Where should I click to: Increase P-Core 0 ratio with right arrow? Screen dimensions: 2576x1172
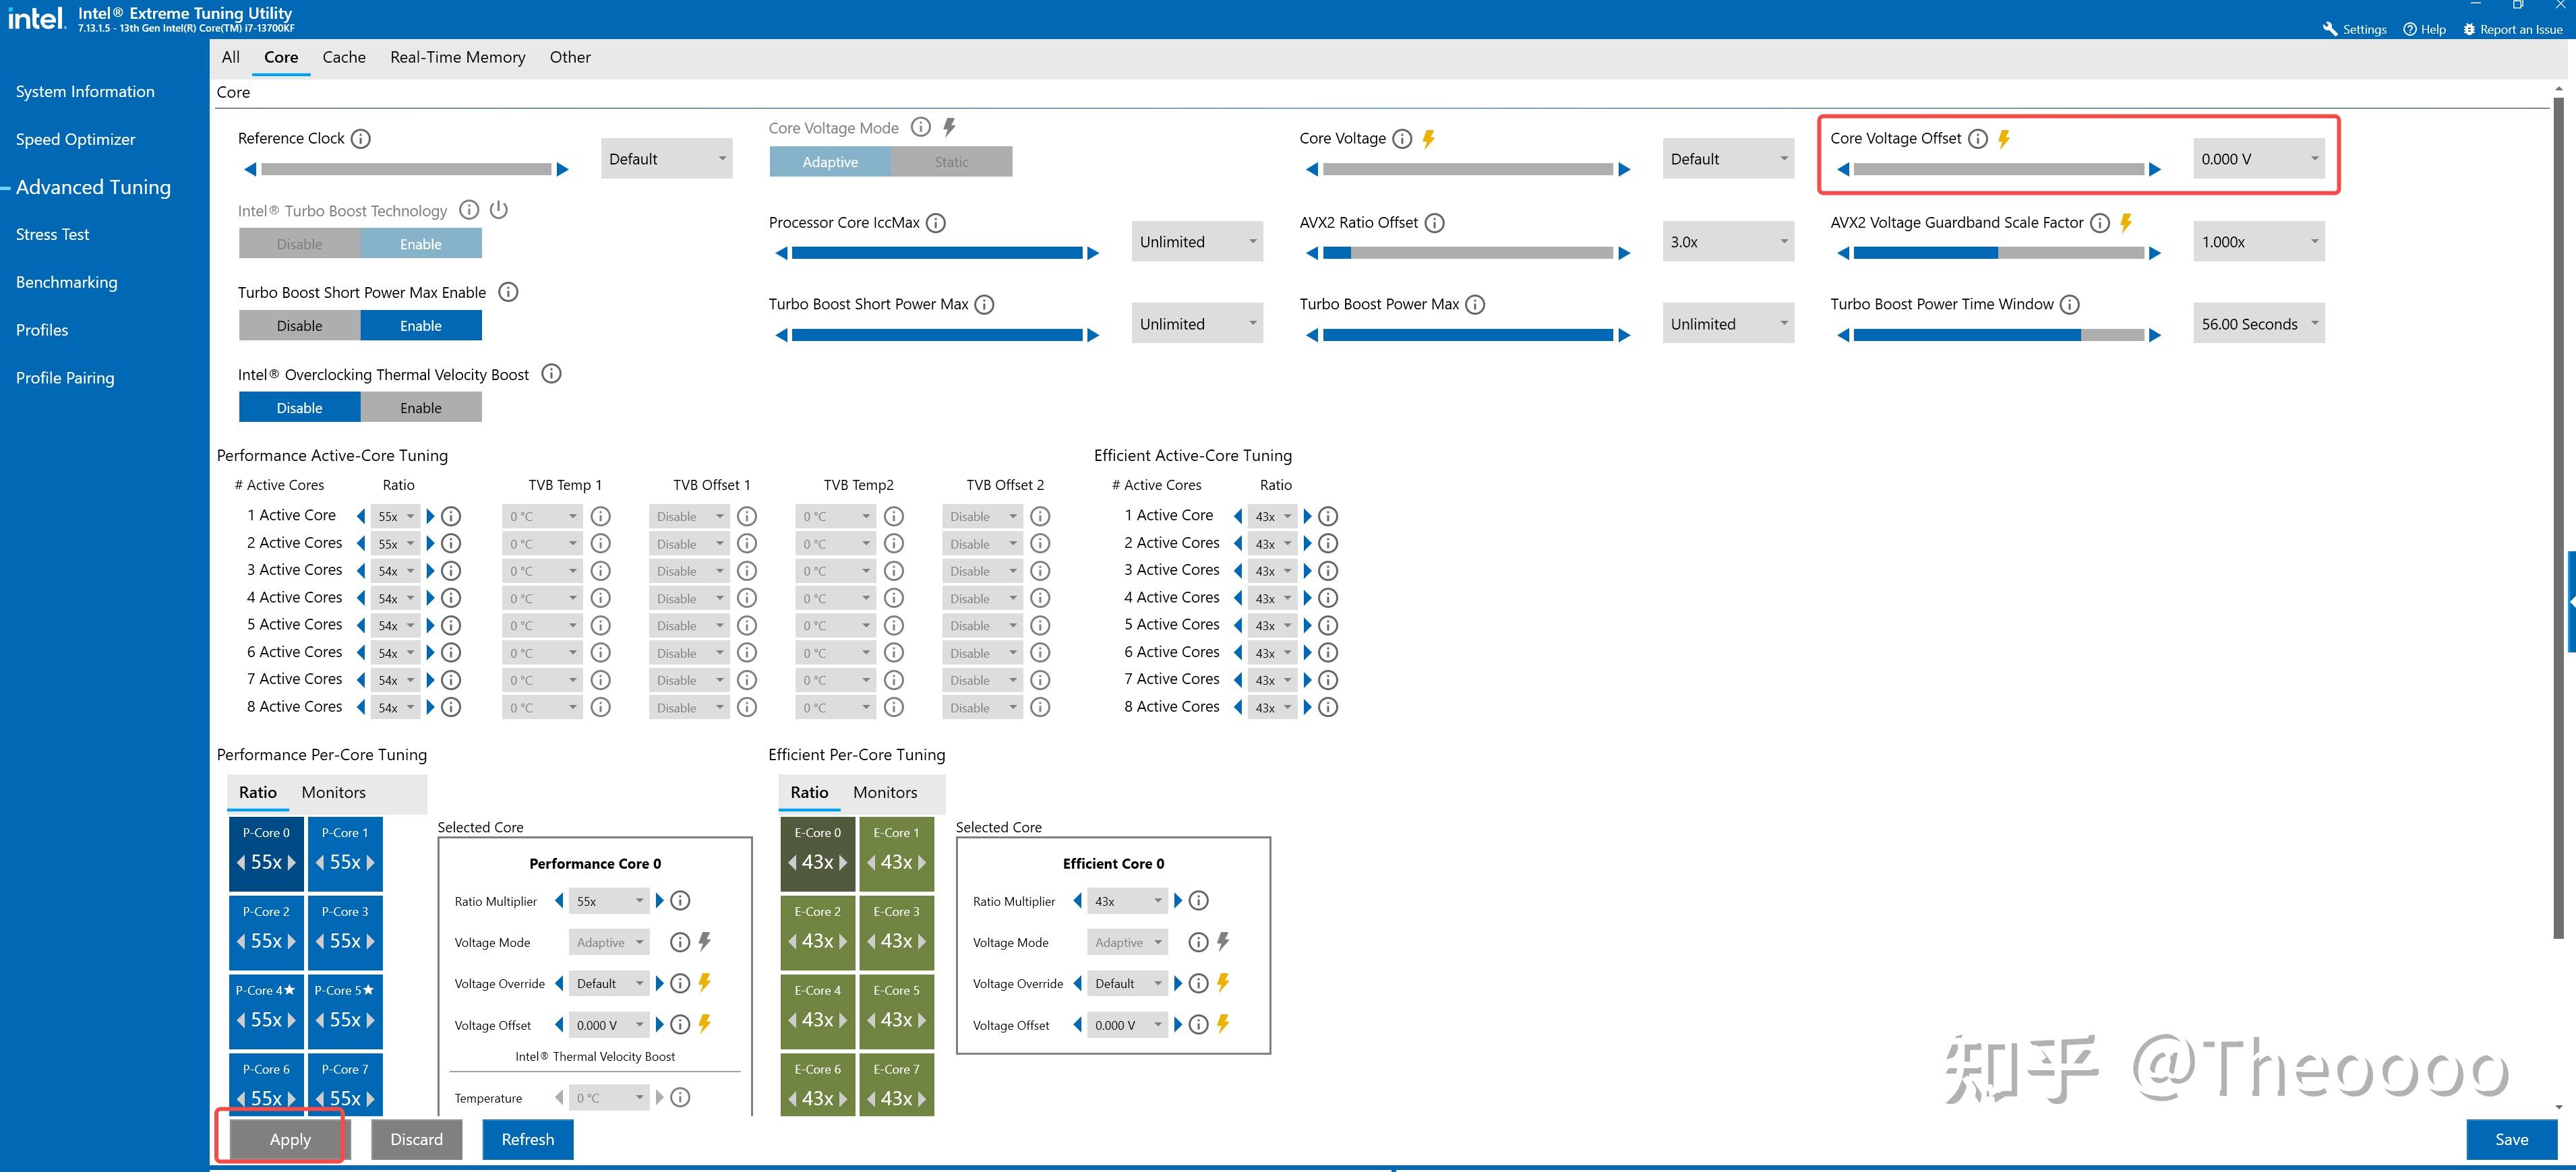[x=292, y=862]
